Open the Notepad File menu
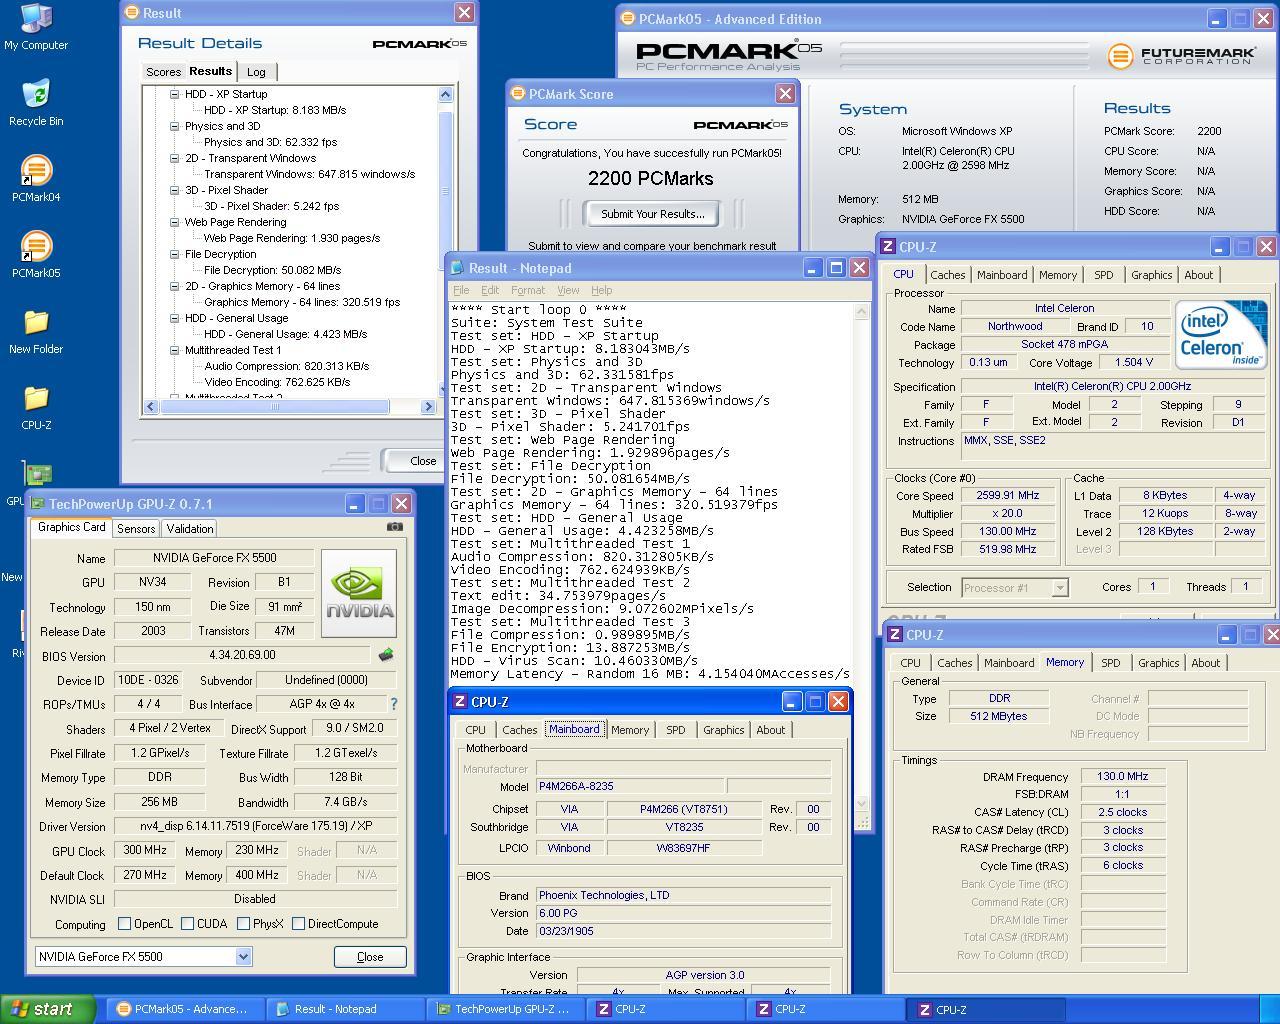 coord(461,290)
